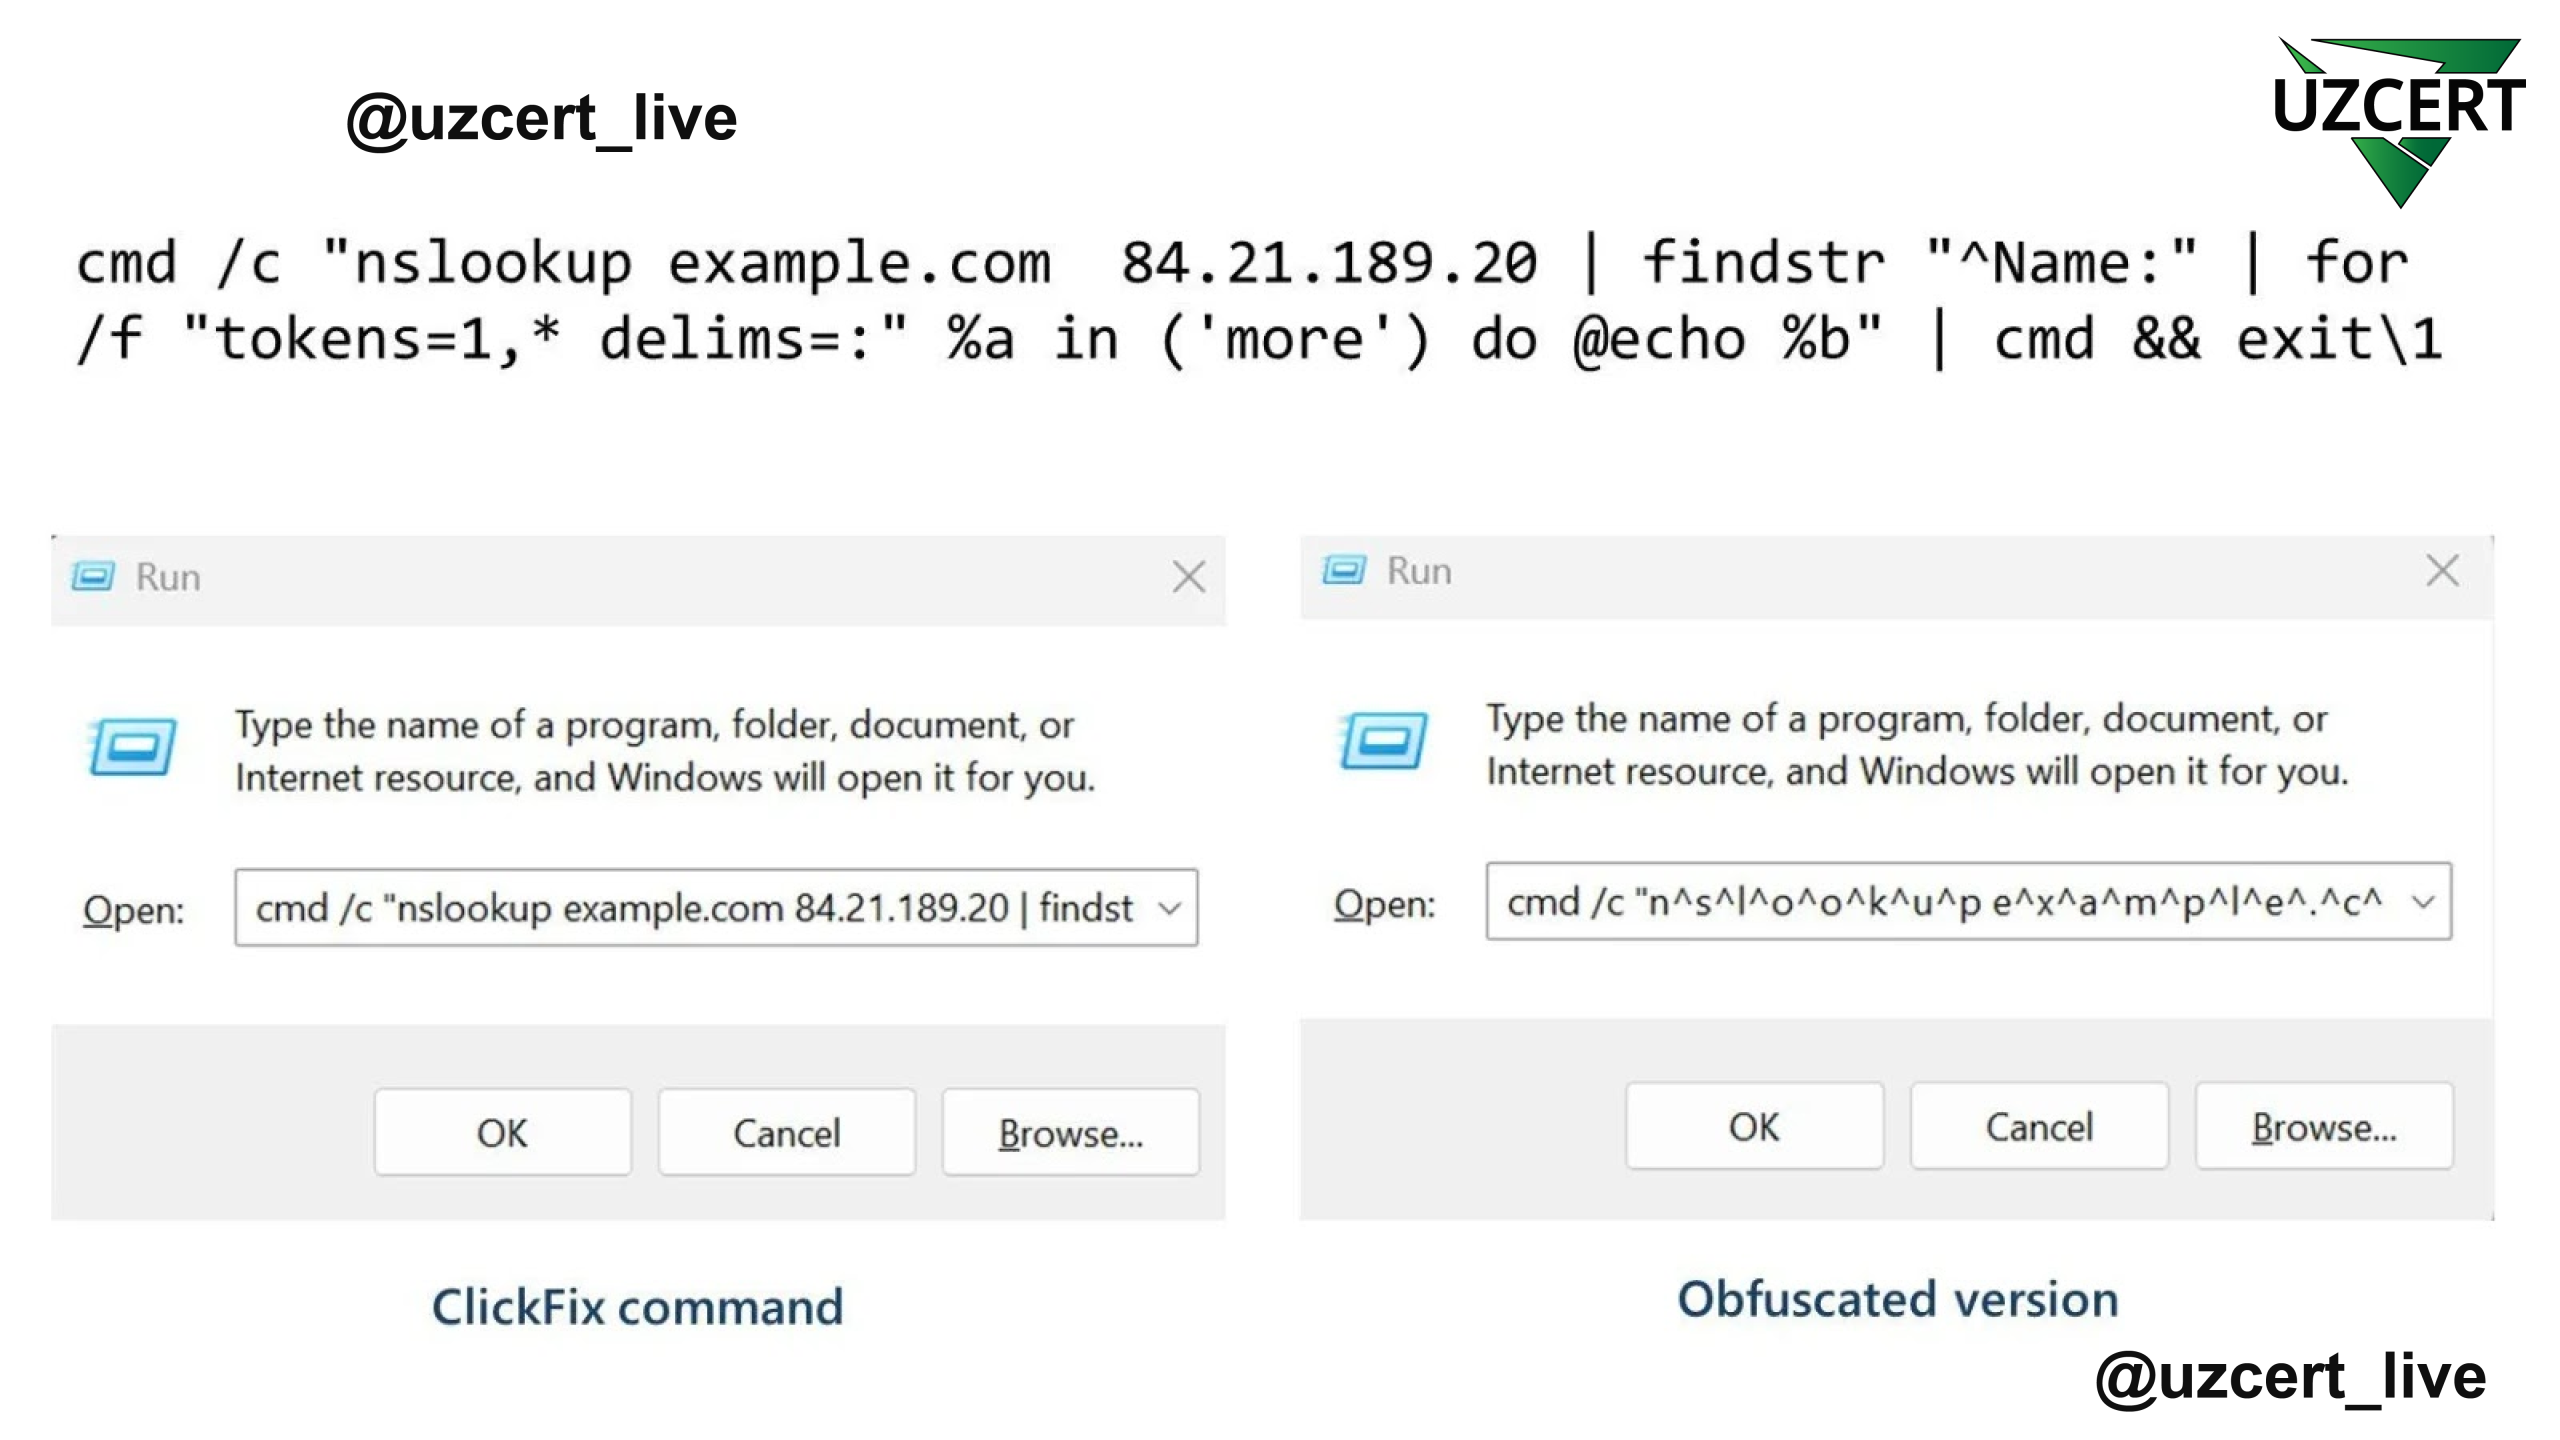Viewport: 2560px width, 1440px height.
Task: Click the 'ClickFix command' caption
Action: pyautogui.click(x=638, y=1307)
